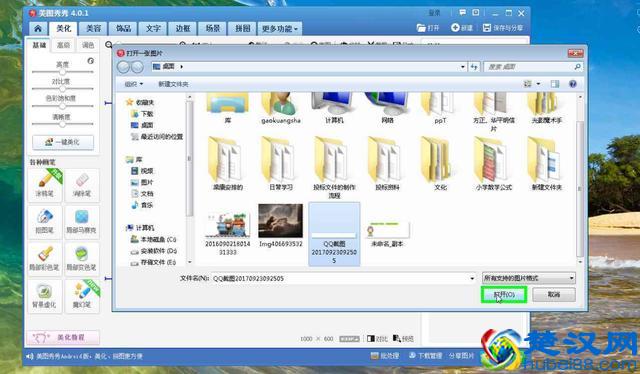640x374 pixels.
Task: Click the 新建 new icon in Meitu header
Action: click(x=462, y=28)
